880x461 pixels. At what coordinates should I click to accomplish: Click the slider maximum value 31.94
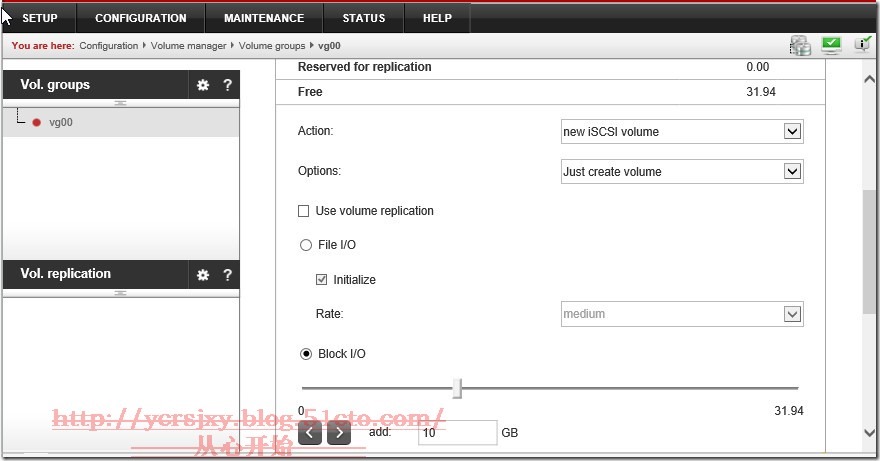pos(789,411)
